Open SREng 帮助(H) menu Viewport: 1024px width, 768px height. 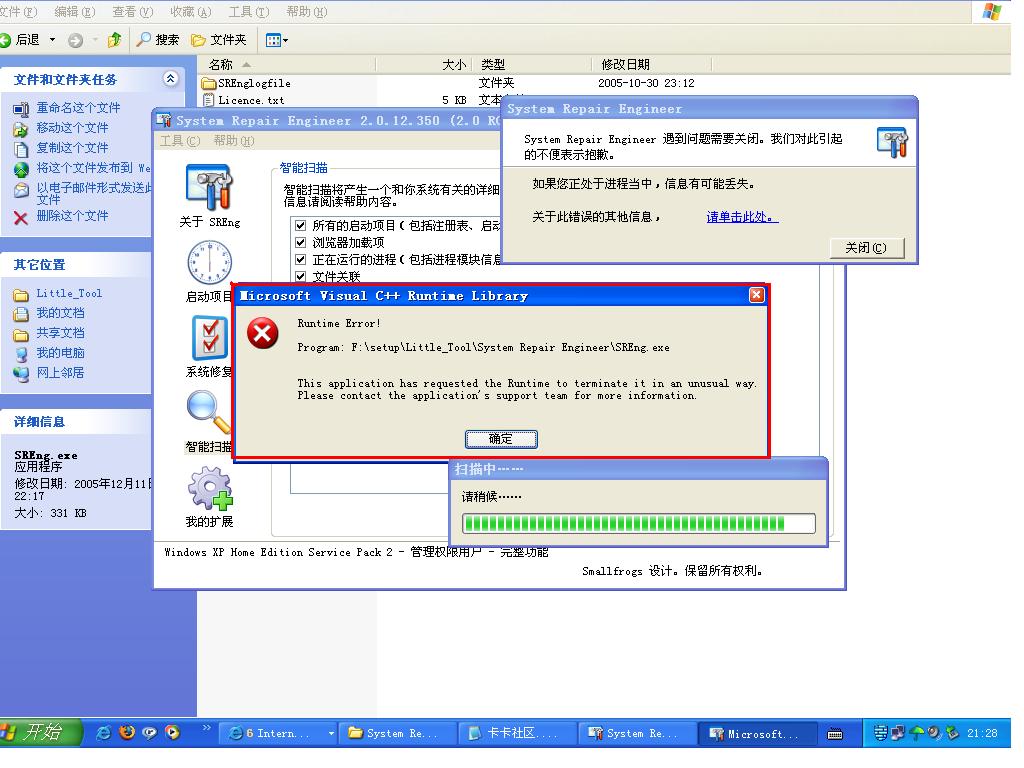coord(234,141)
